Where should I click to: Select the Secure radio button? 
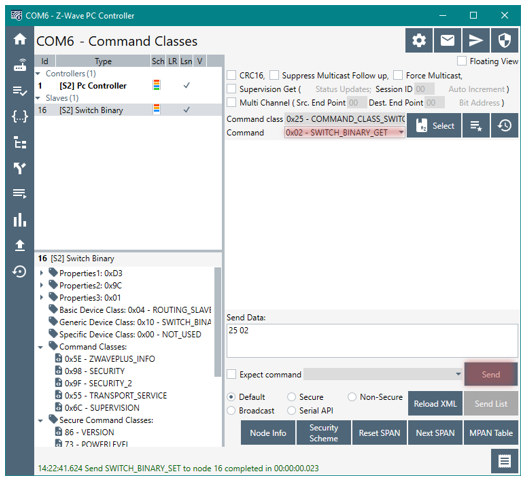pos(291,397)
